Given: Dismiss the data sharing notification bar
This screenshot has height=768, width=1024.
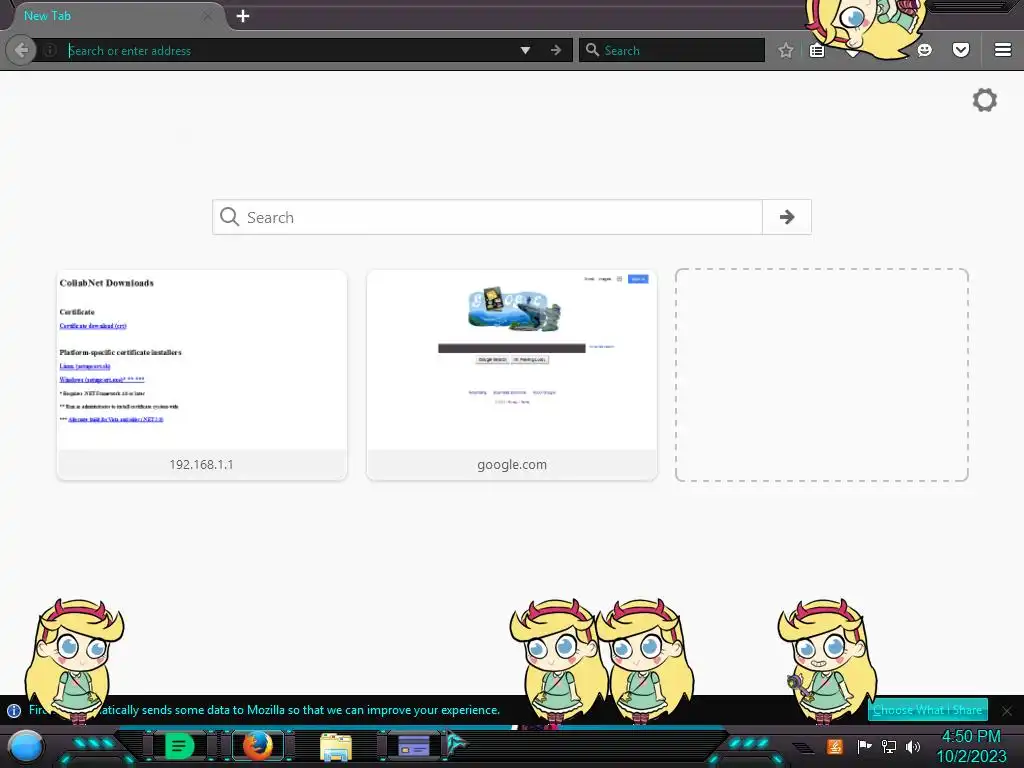Looking at the screenshot, I should point(1007,711).
